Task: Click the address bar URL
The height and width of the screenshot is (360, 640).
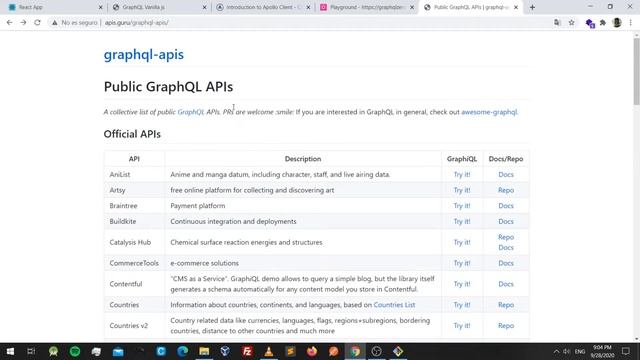Action: click(x=137, y=23)
